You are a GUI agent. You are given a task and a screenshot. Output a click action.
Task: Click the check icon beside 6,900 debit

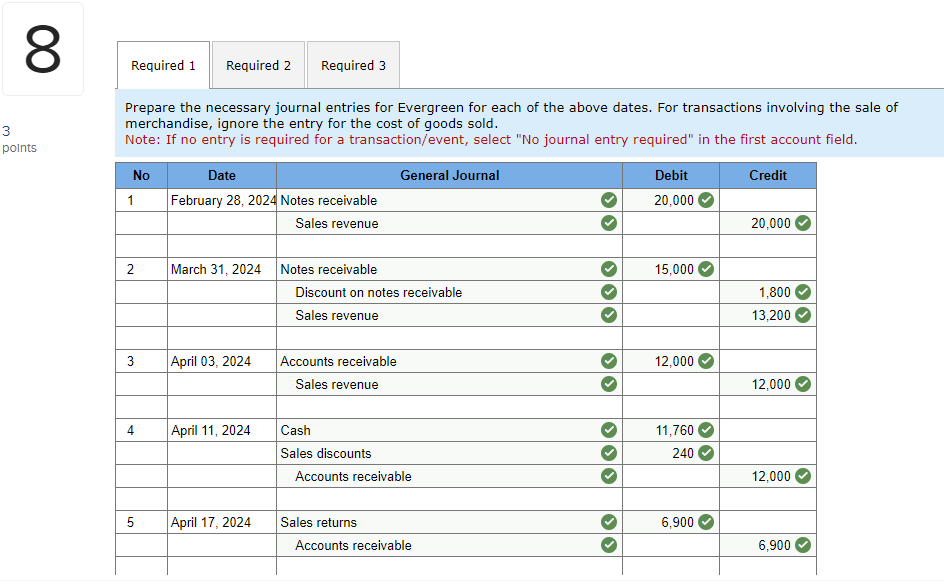point(706,522)
